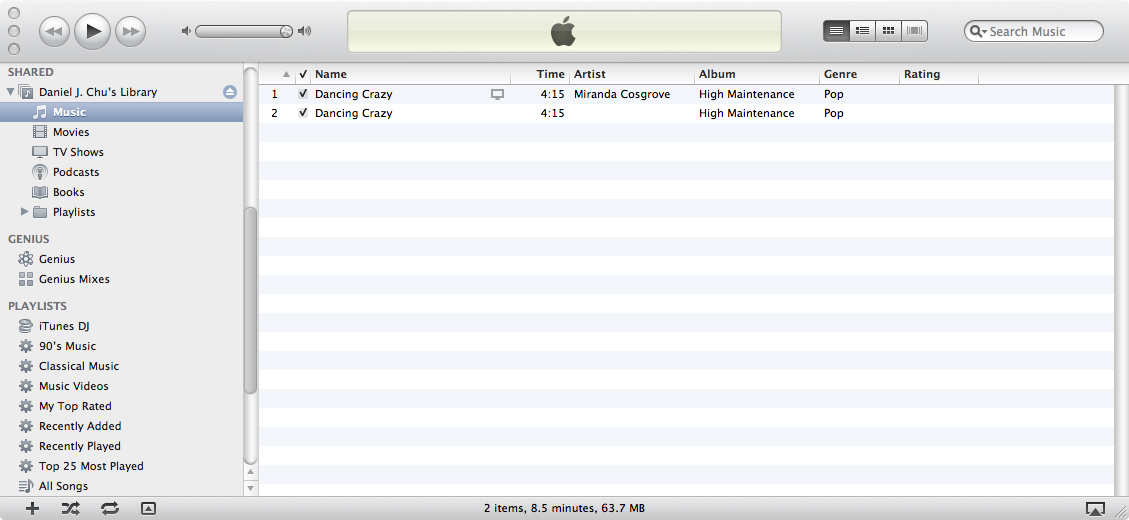
Task: Click the checkmark column header
Action: tap(303, 74)
